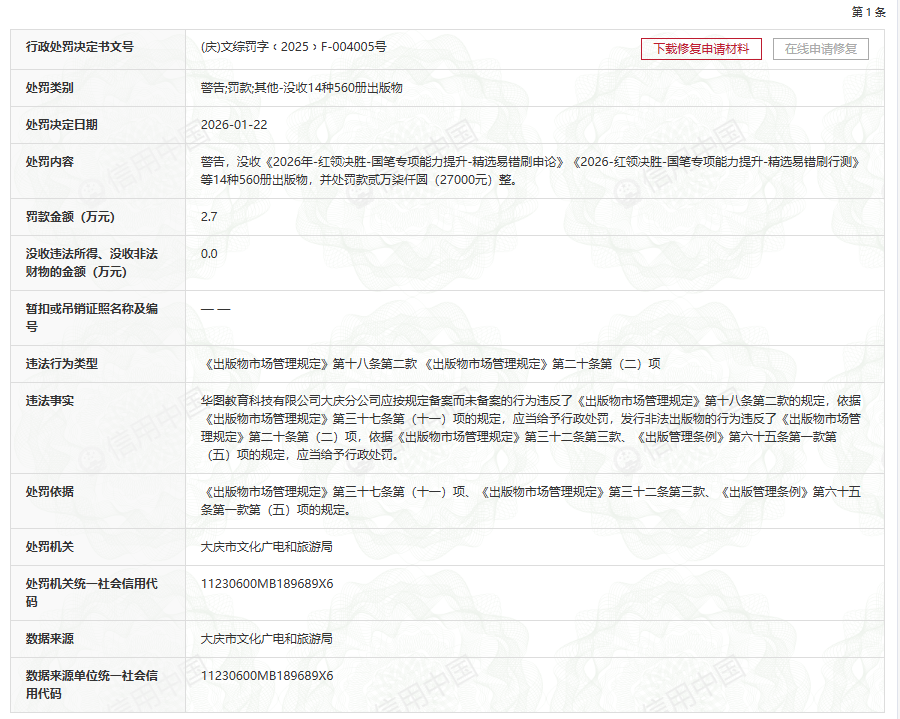Click the 违法行为类型 regulation text

click(x=430, y=364)
